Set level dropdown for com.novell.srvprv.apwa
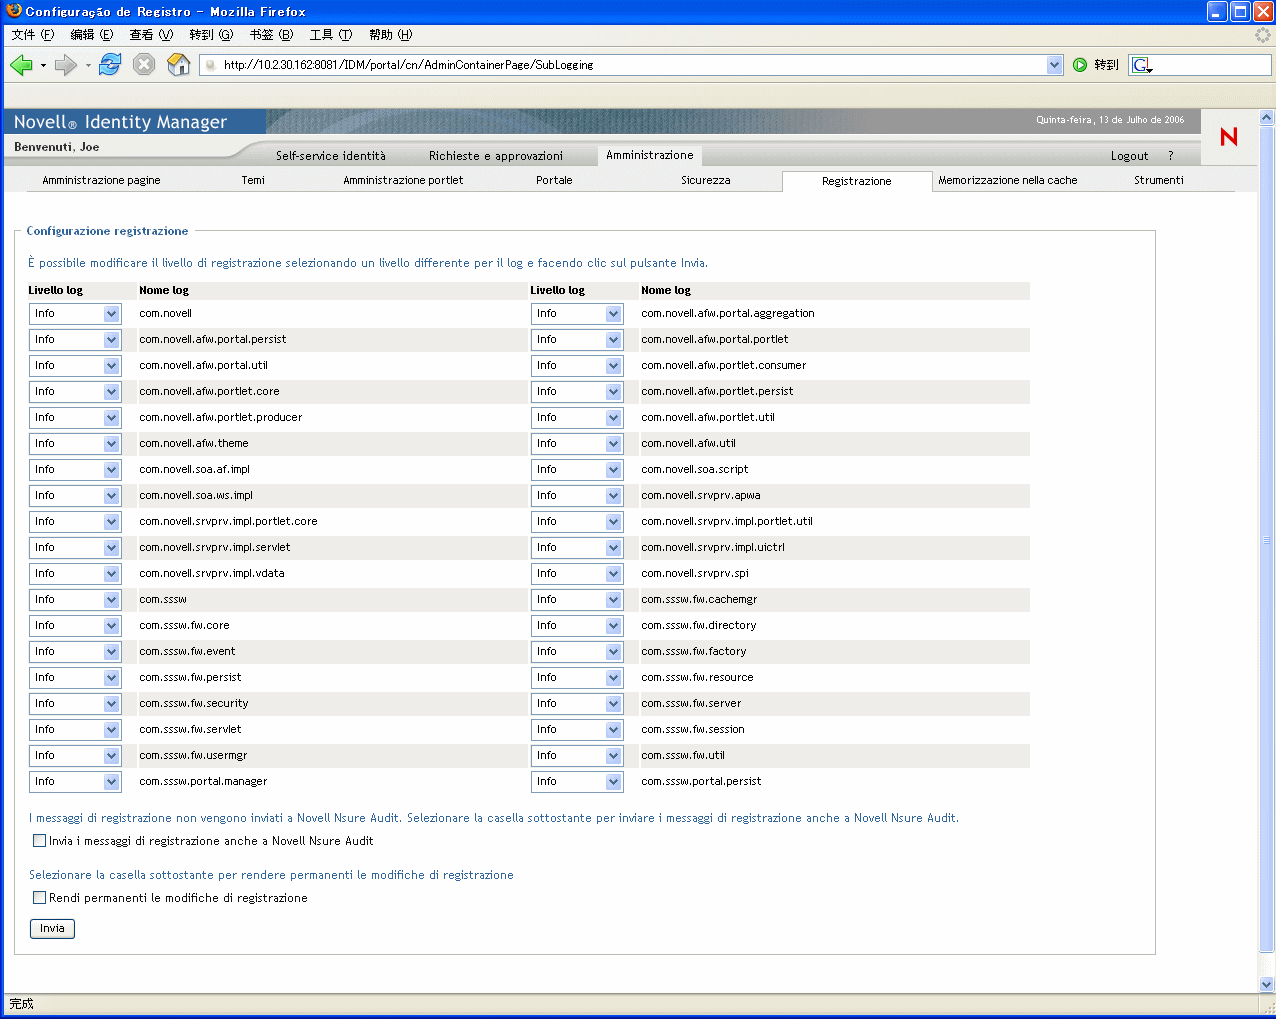Viewport: 1276px width, 1019px height. (x=577, y=496)
